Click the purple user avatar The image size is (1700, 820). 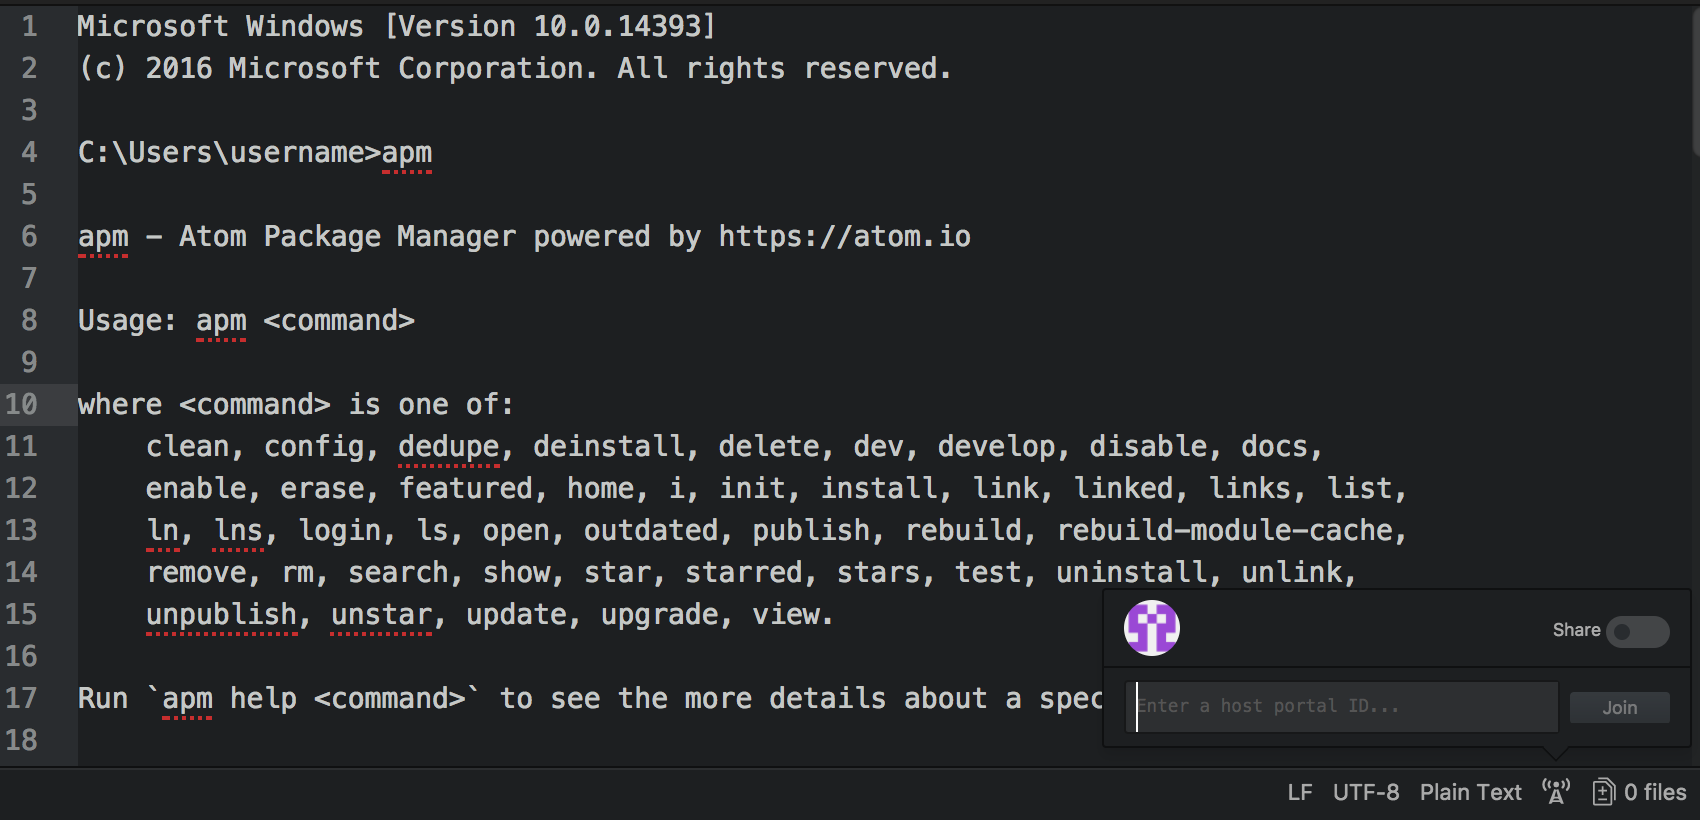tap(1152, 628)
